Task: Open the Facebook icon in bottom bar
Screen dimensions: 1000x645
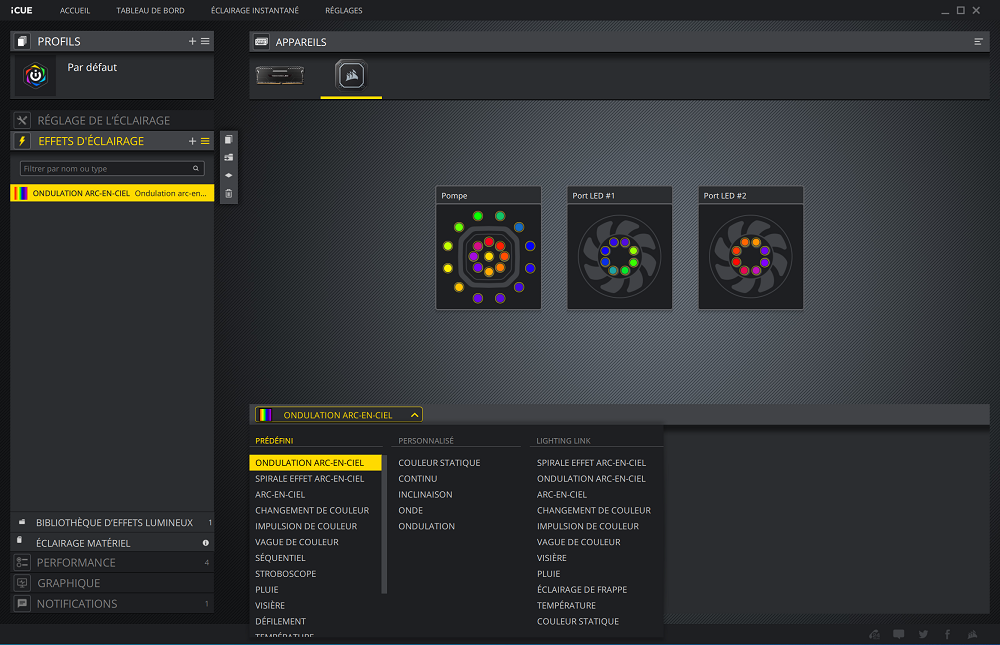Action: (x=947, y=634)
